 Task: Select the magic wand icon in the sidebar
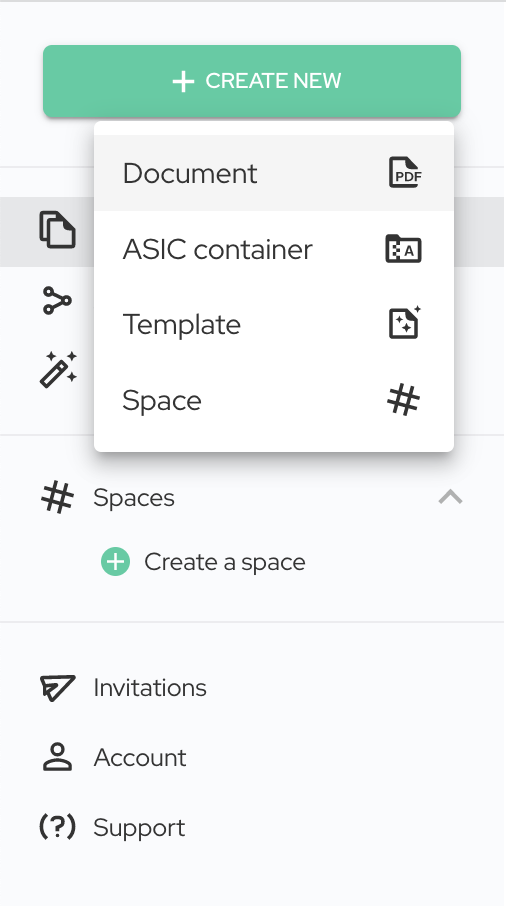point(58,369)
